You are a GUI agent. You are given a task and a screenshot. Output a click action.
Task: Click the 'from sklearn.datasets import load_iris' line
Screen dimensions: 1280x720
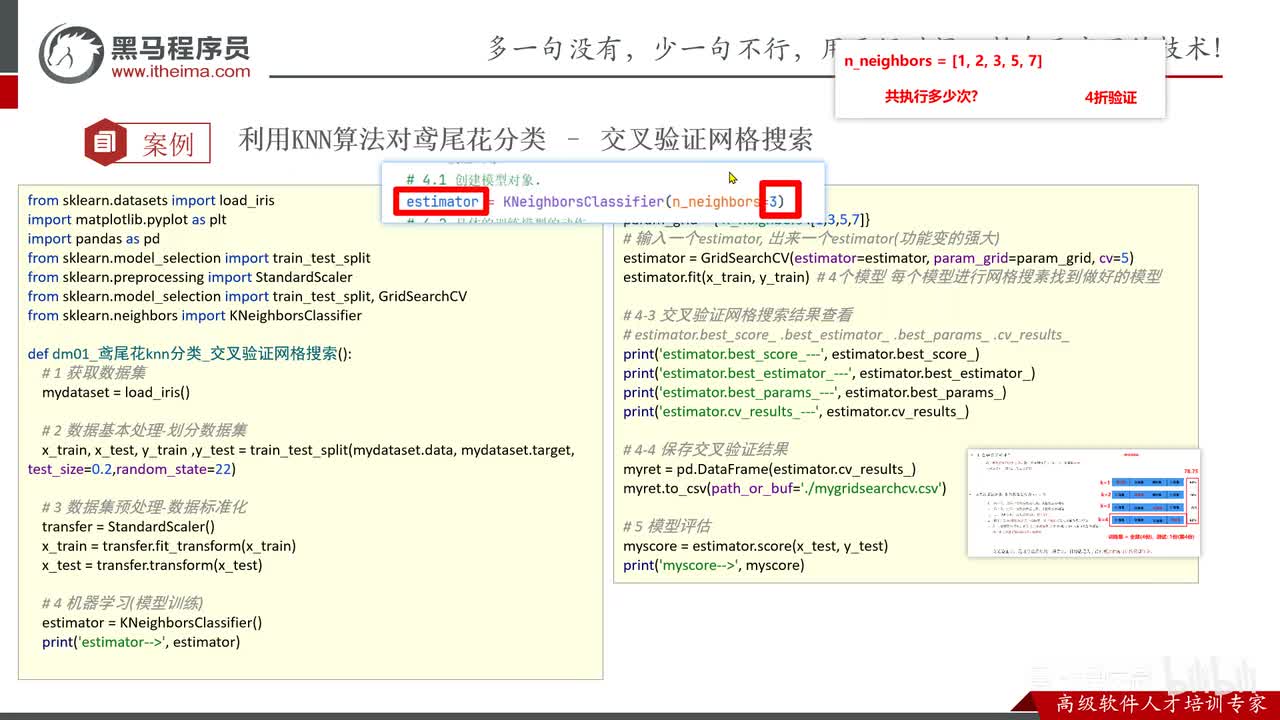click(x=151, y=200)
